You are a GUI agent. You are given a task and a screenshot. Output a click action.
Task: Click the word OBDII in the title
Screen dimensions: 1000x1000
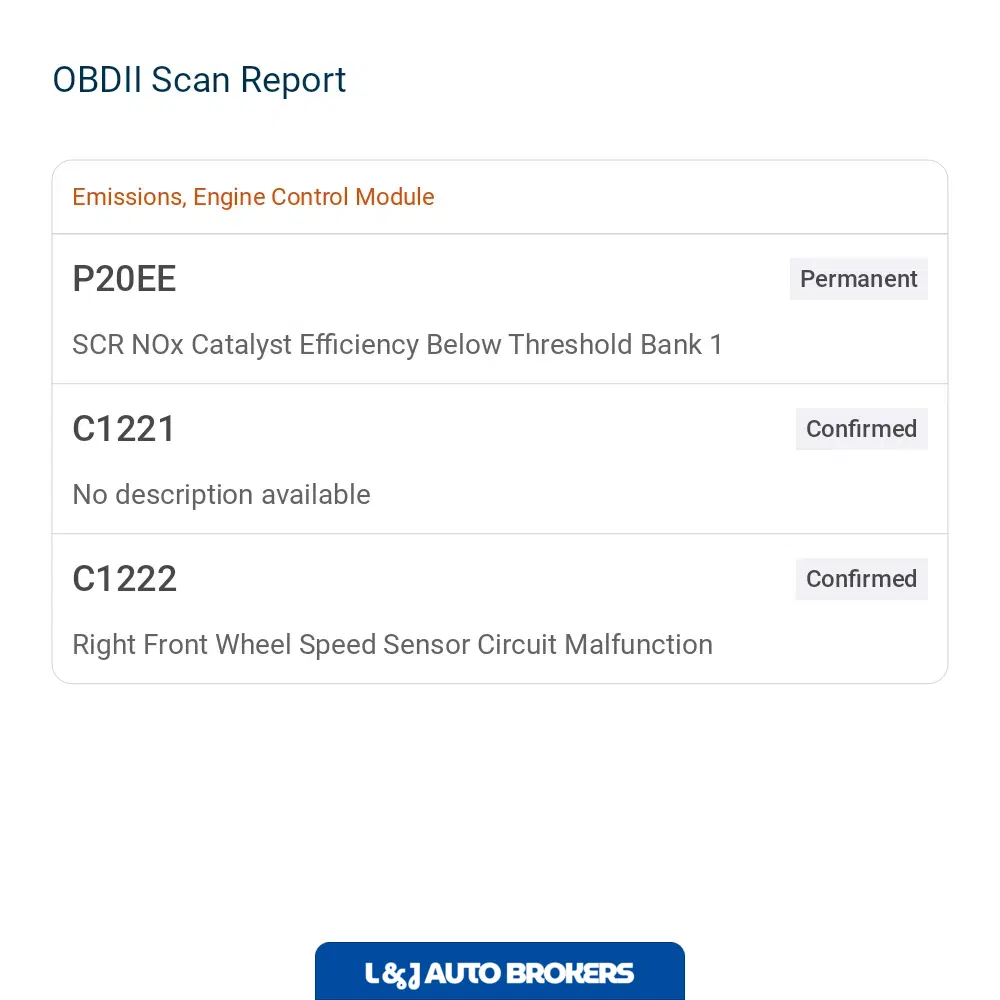point(97,80)
